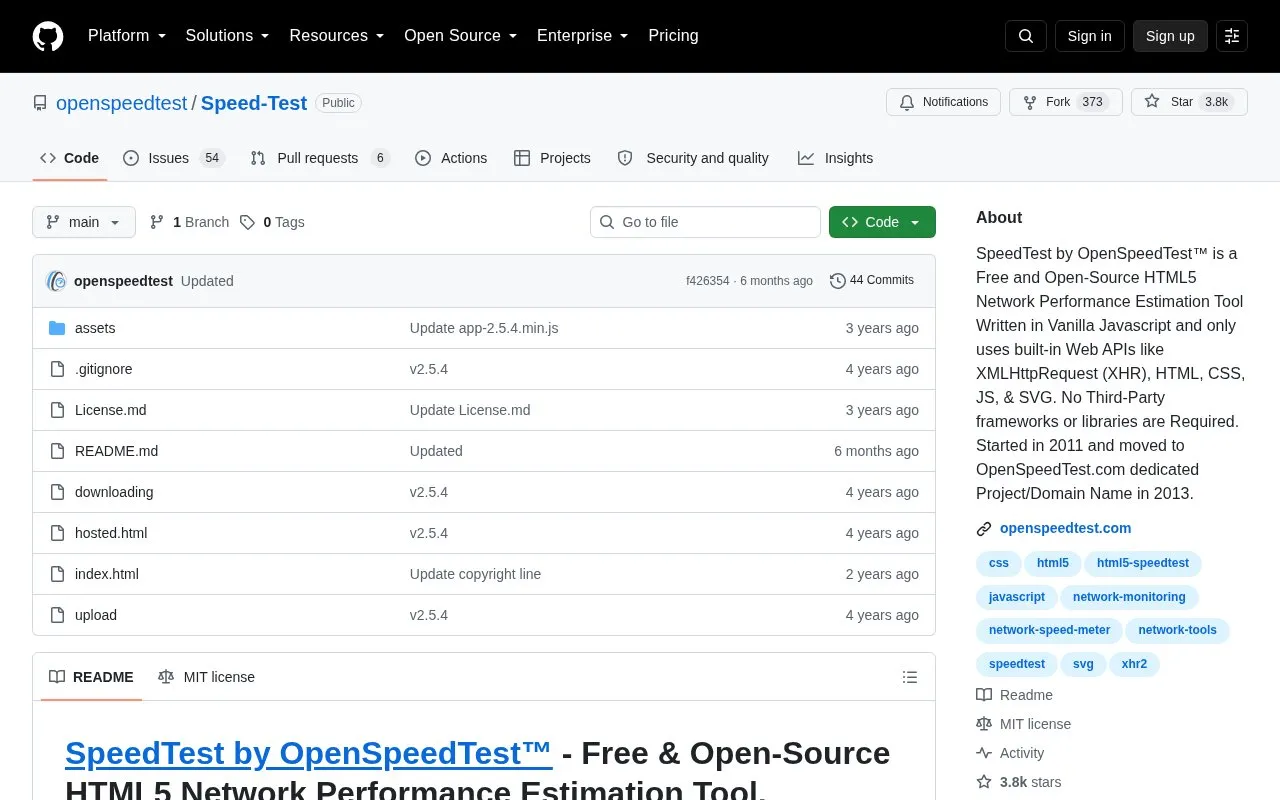Click the speedtest topic tag

pyautogui.click(x=1017, y=664)
